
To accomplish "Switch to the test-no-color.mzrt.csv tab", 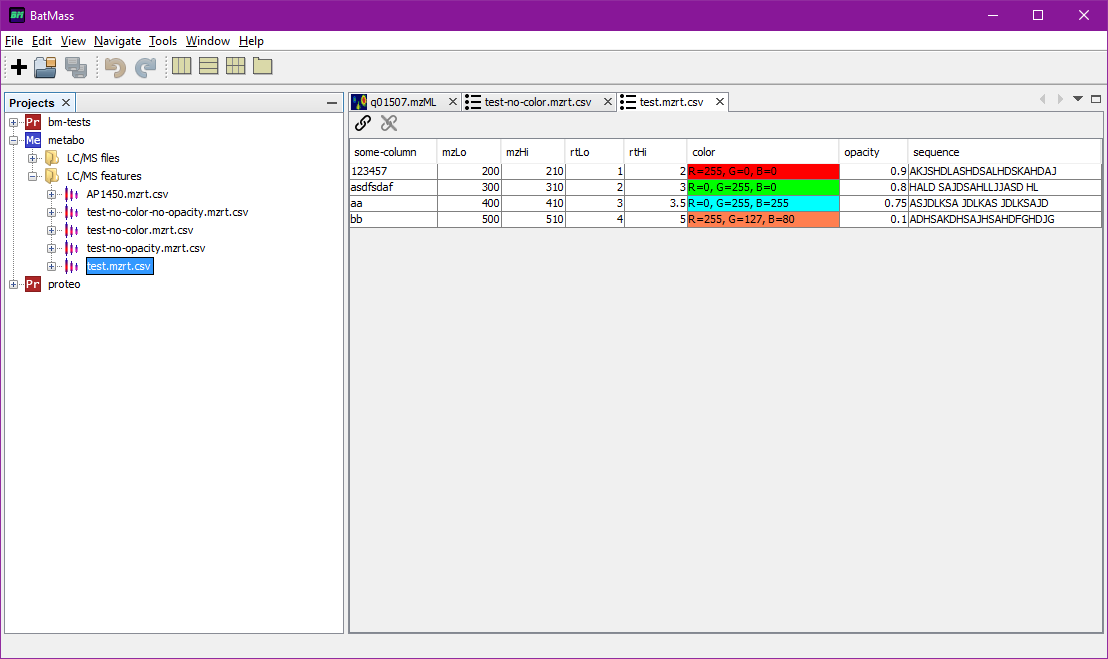I will [538, 102].
